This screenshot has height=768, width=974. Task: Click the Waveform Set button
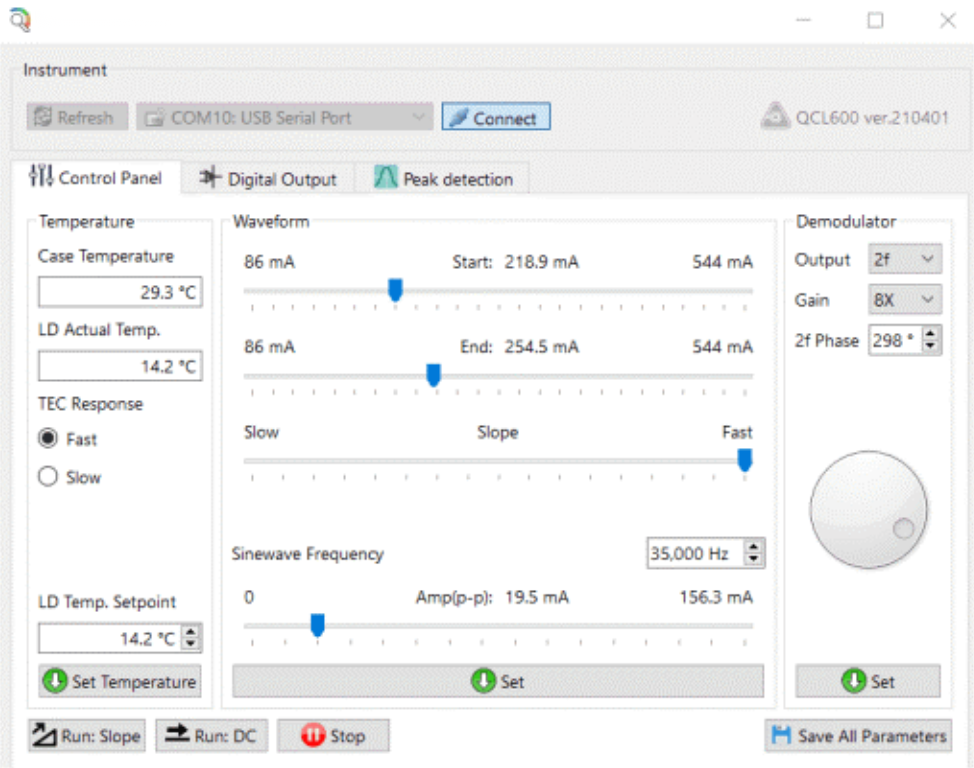pyautogui.click(x=498, y=682)
